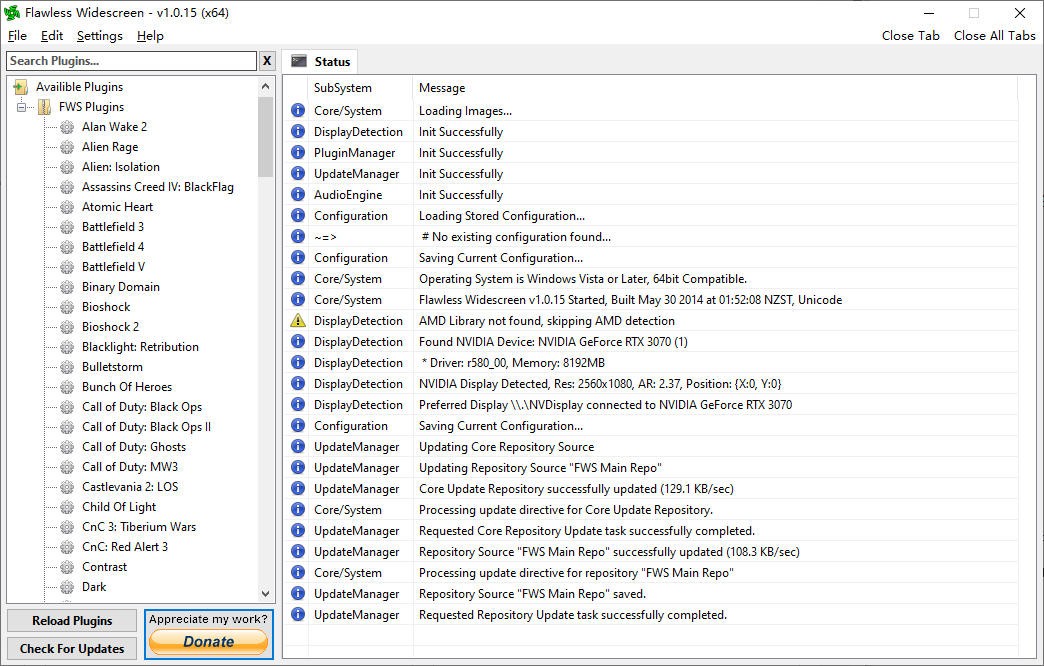
Task: Open the Settings menu
Action: [100, 36]
